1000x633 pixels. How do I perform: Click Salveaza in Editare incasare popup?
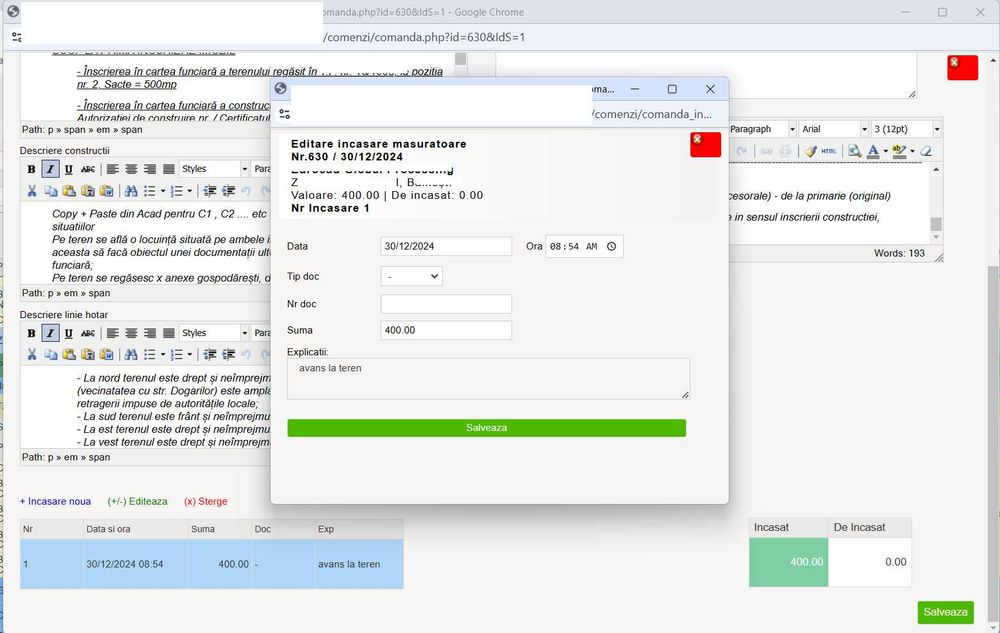point(487,428)
